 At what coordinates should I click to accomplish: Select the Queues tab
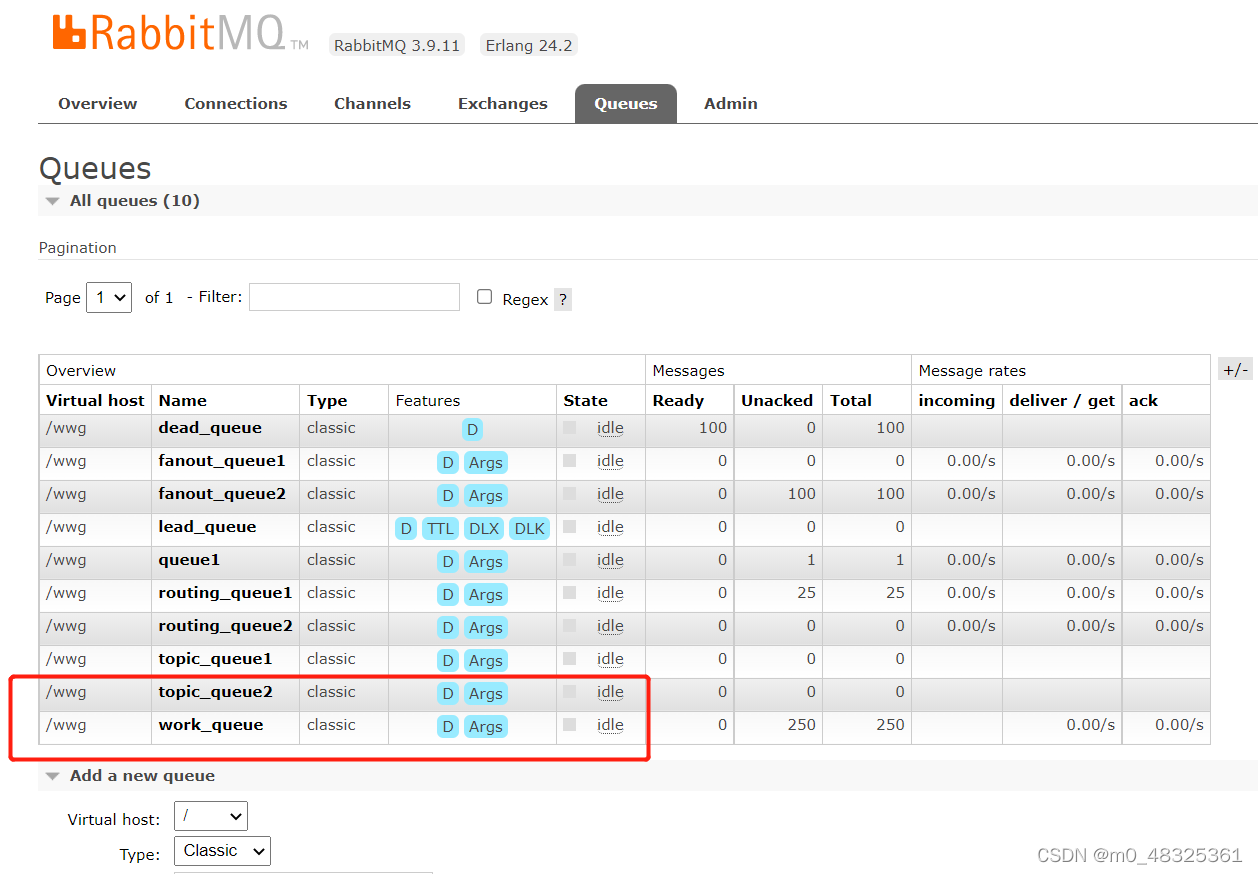point(626,104)
